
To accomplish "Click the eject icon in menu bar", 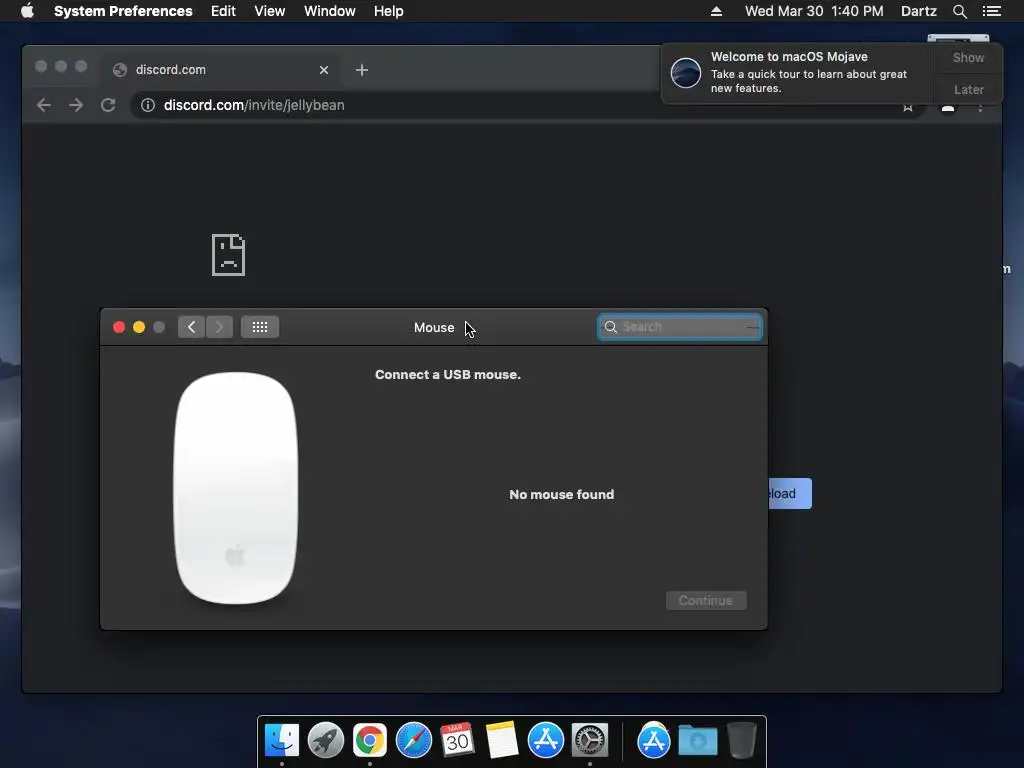I will (716, 11).
